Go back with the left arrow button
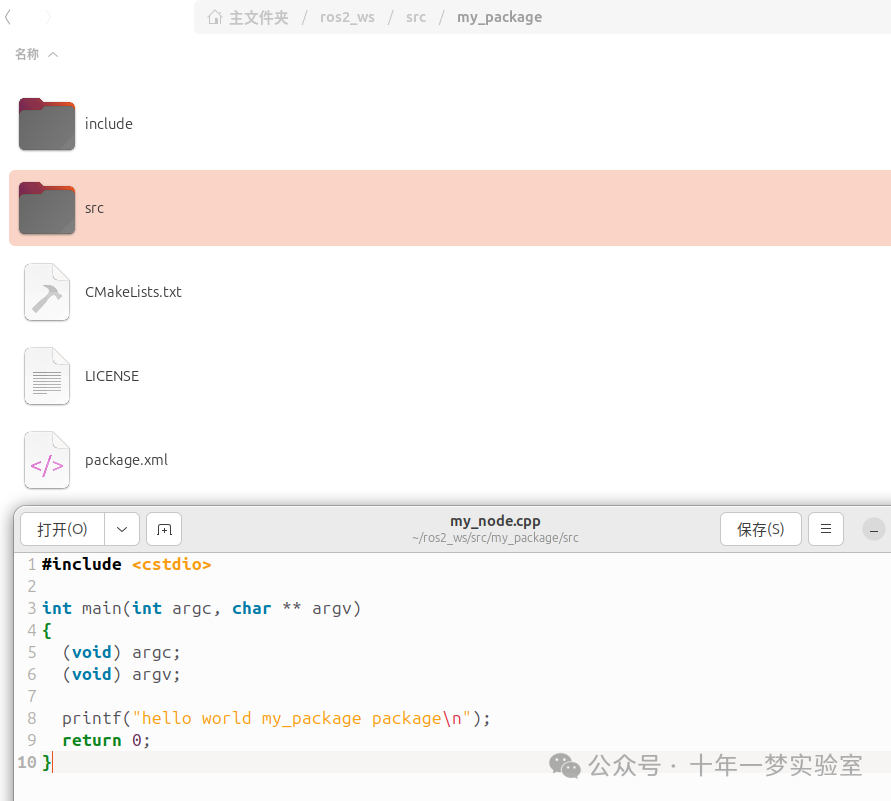Viewport: 891px width, 801px height. [x=8, y=18]
